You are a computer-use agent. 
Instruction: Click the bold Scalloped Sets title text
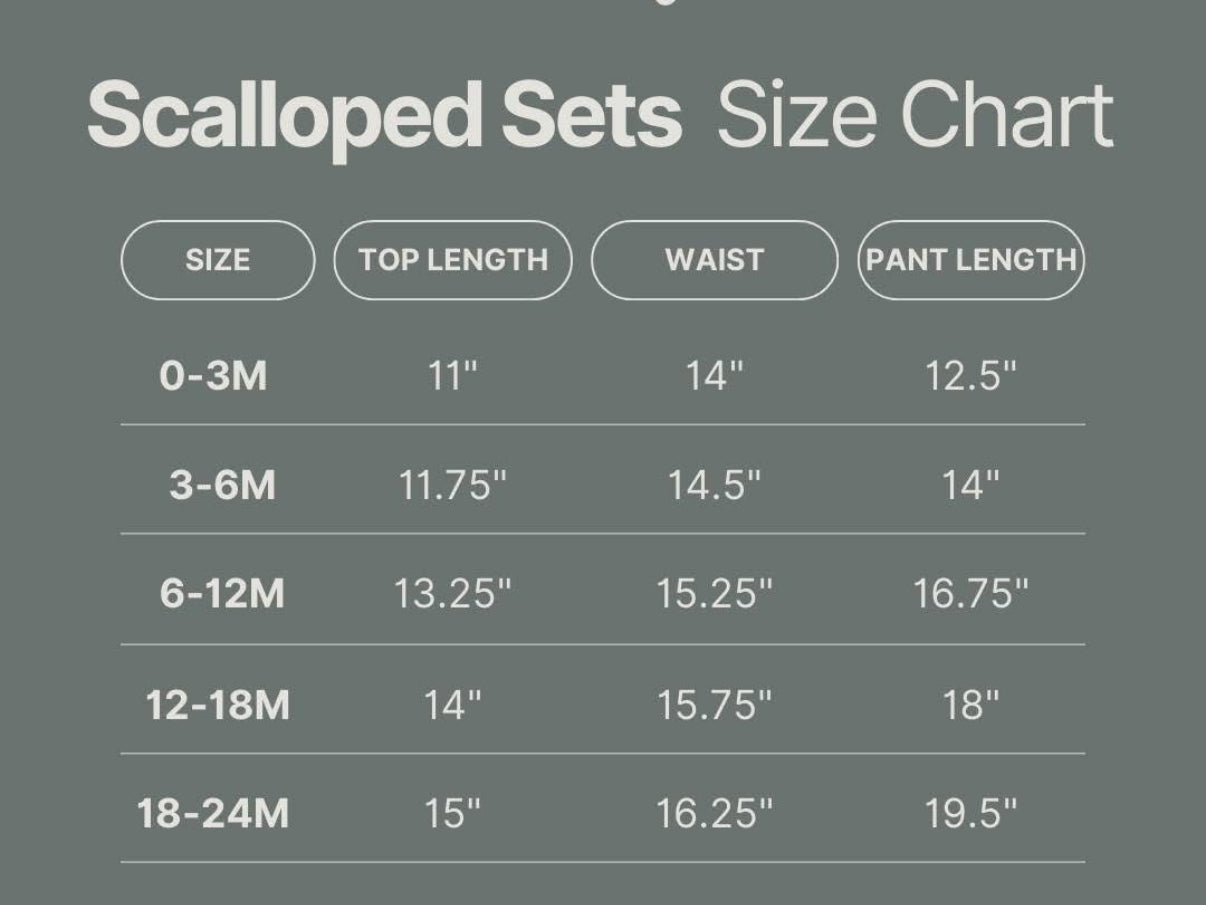point(385,118)
